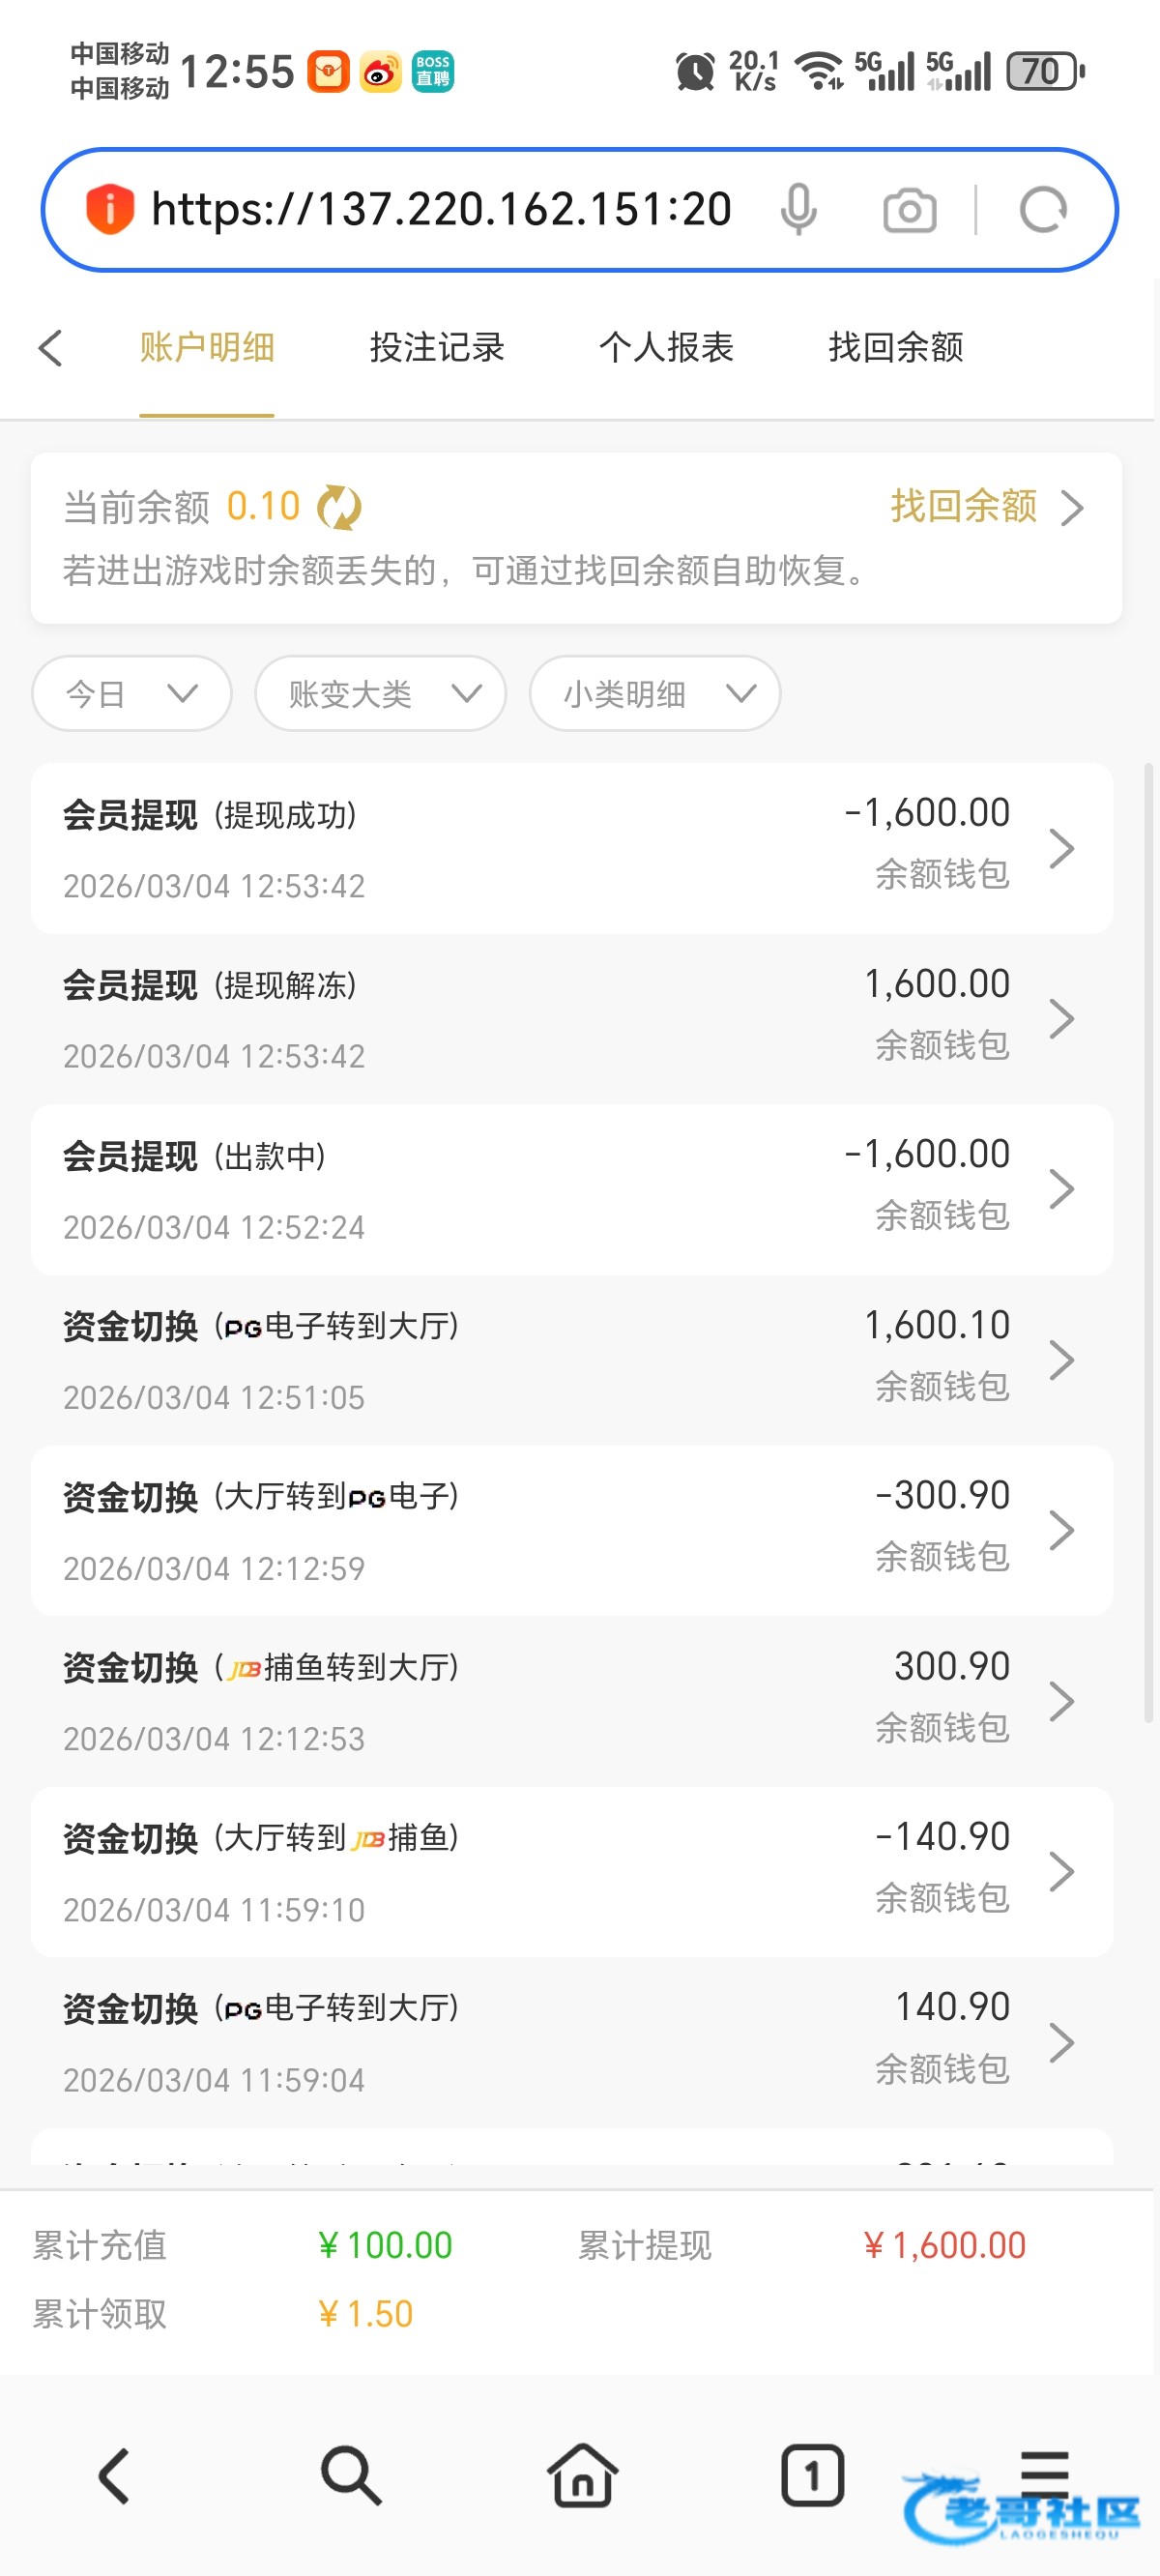Screen dimensions: 1160x2576
Task: Open the browser tabs counter icon
Action: [812, 2475]
